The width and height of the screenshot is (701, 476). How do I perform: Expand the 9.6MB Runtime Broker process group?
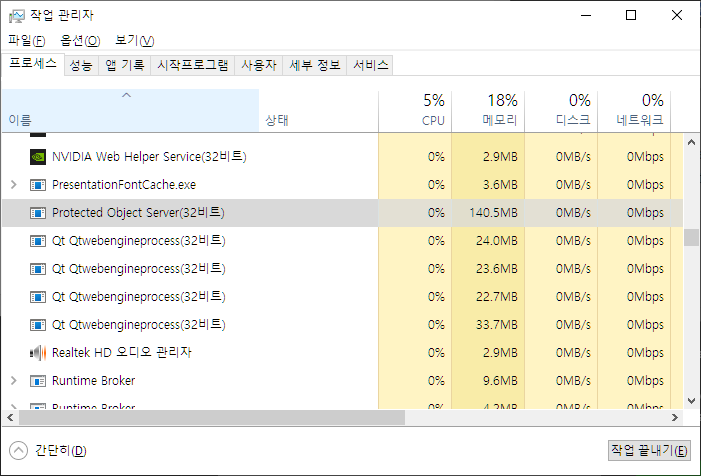[x=13, y=380]
